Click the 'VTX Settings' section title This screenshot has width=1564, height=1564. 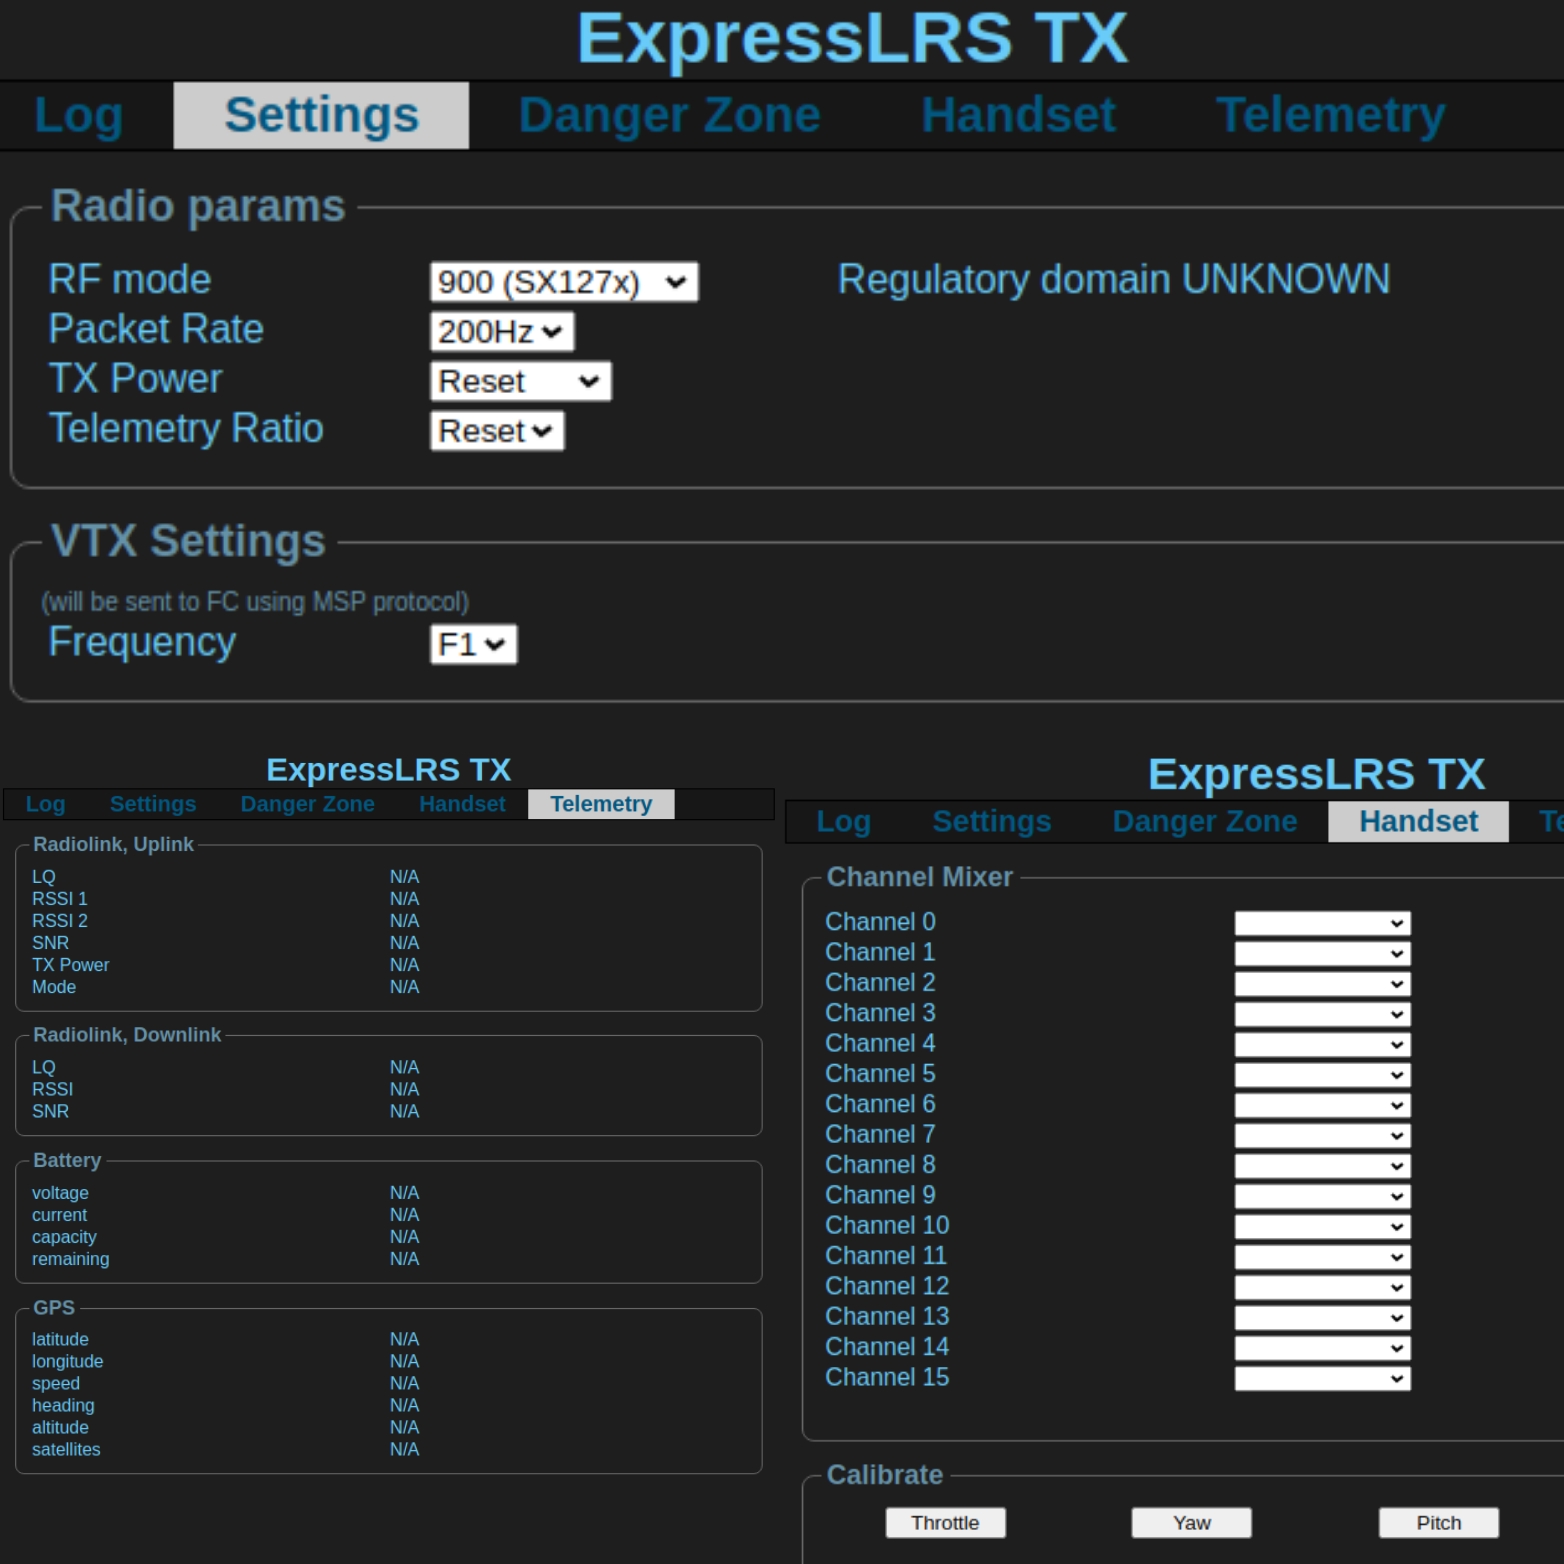point(188,541)
